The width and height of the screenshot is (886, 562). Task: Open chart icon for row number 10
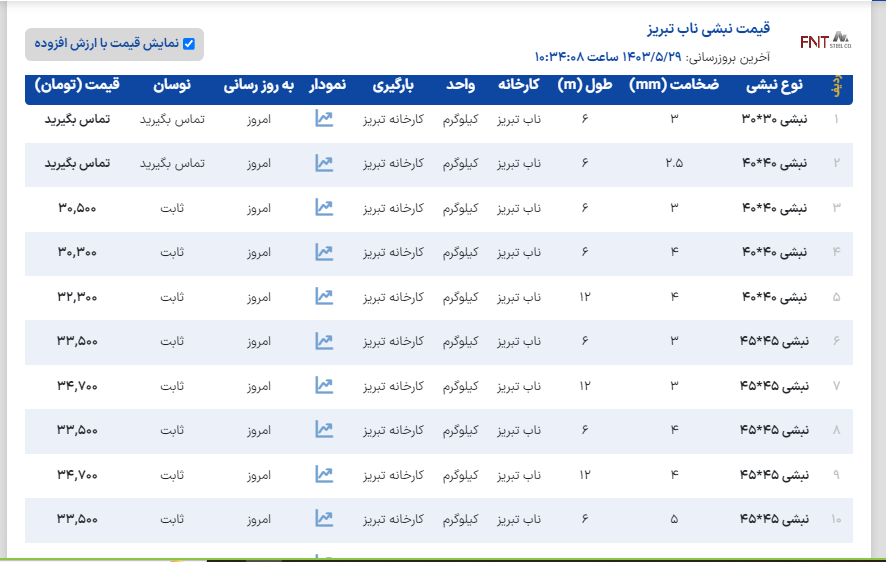coord(324,518)
